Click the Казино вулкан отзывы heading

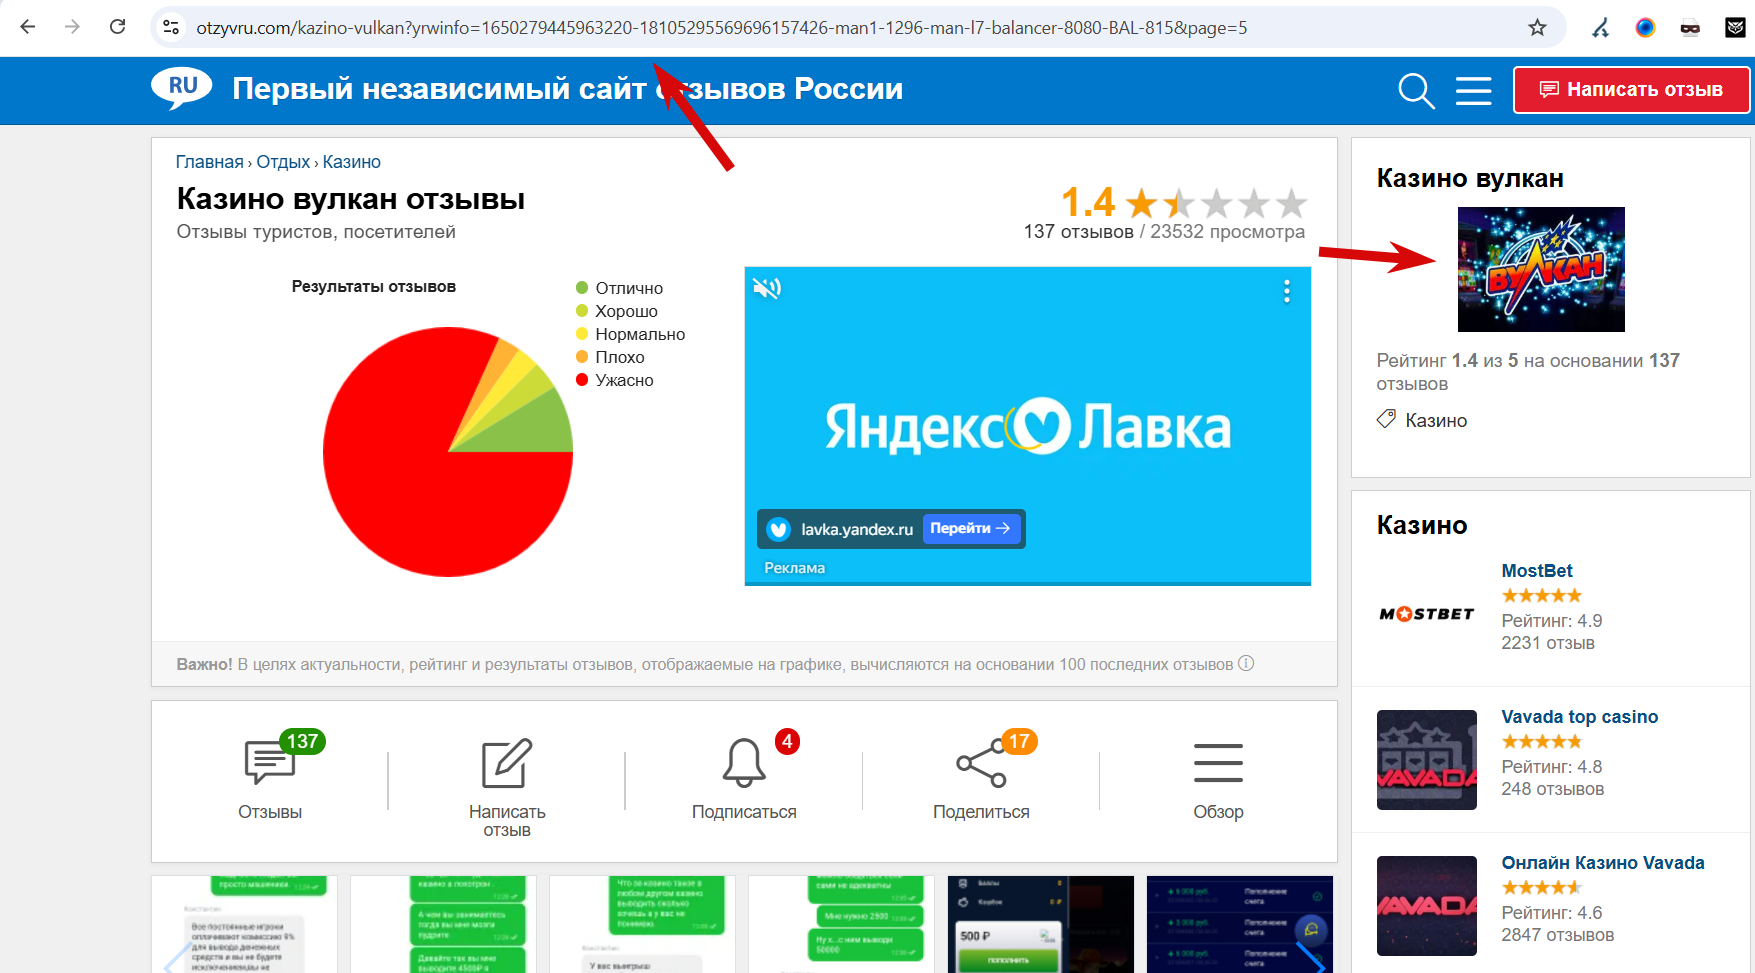click(x=351, y=199)
